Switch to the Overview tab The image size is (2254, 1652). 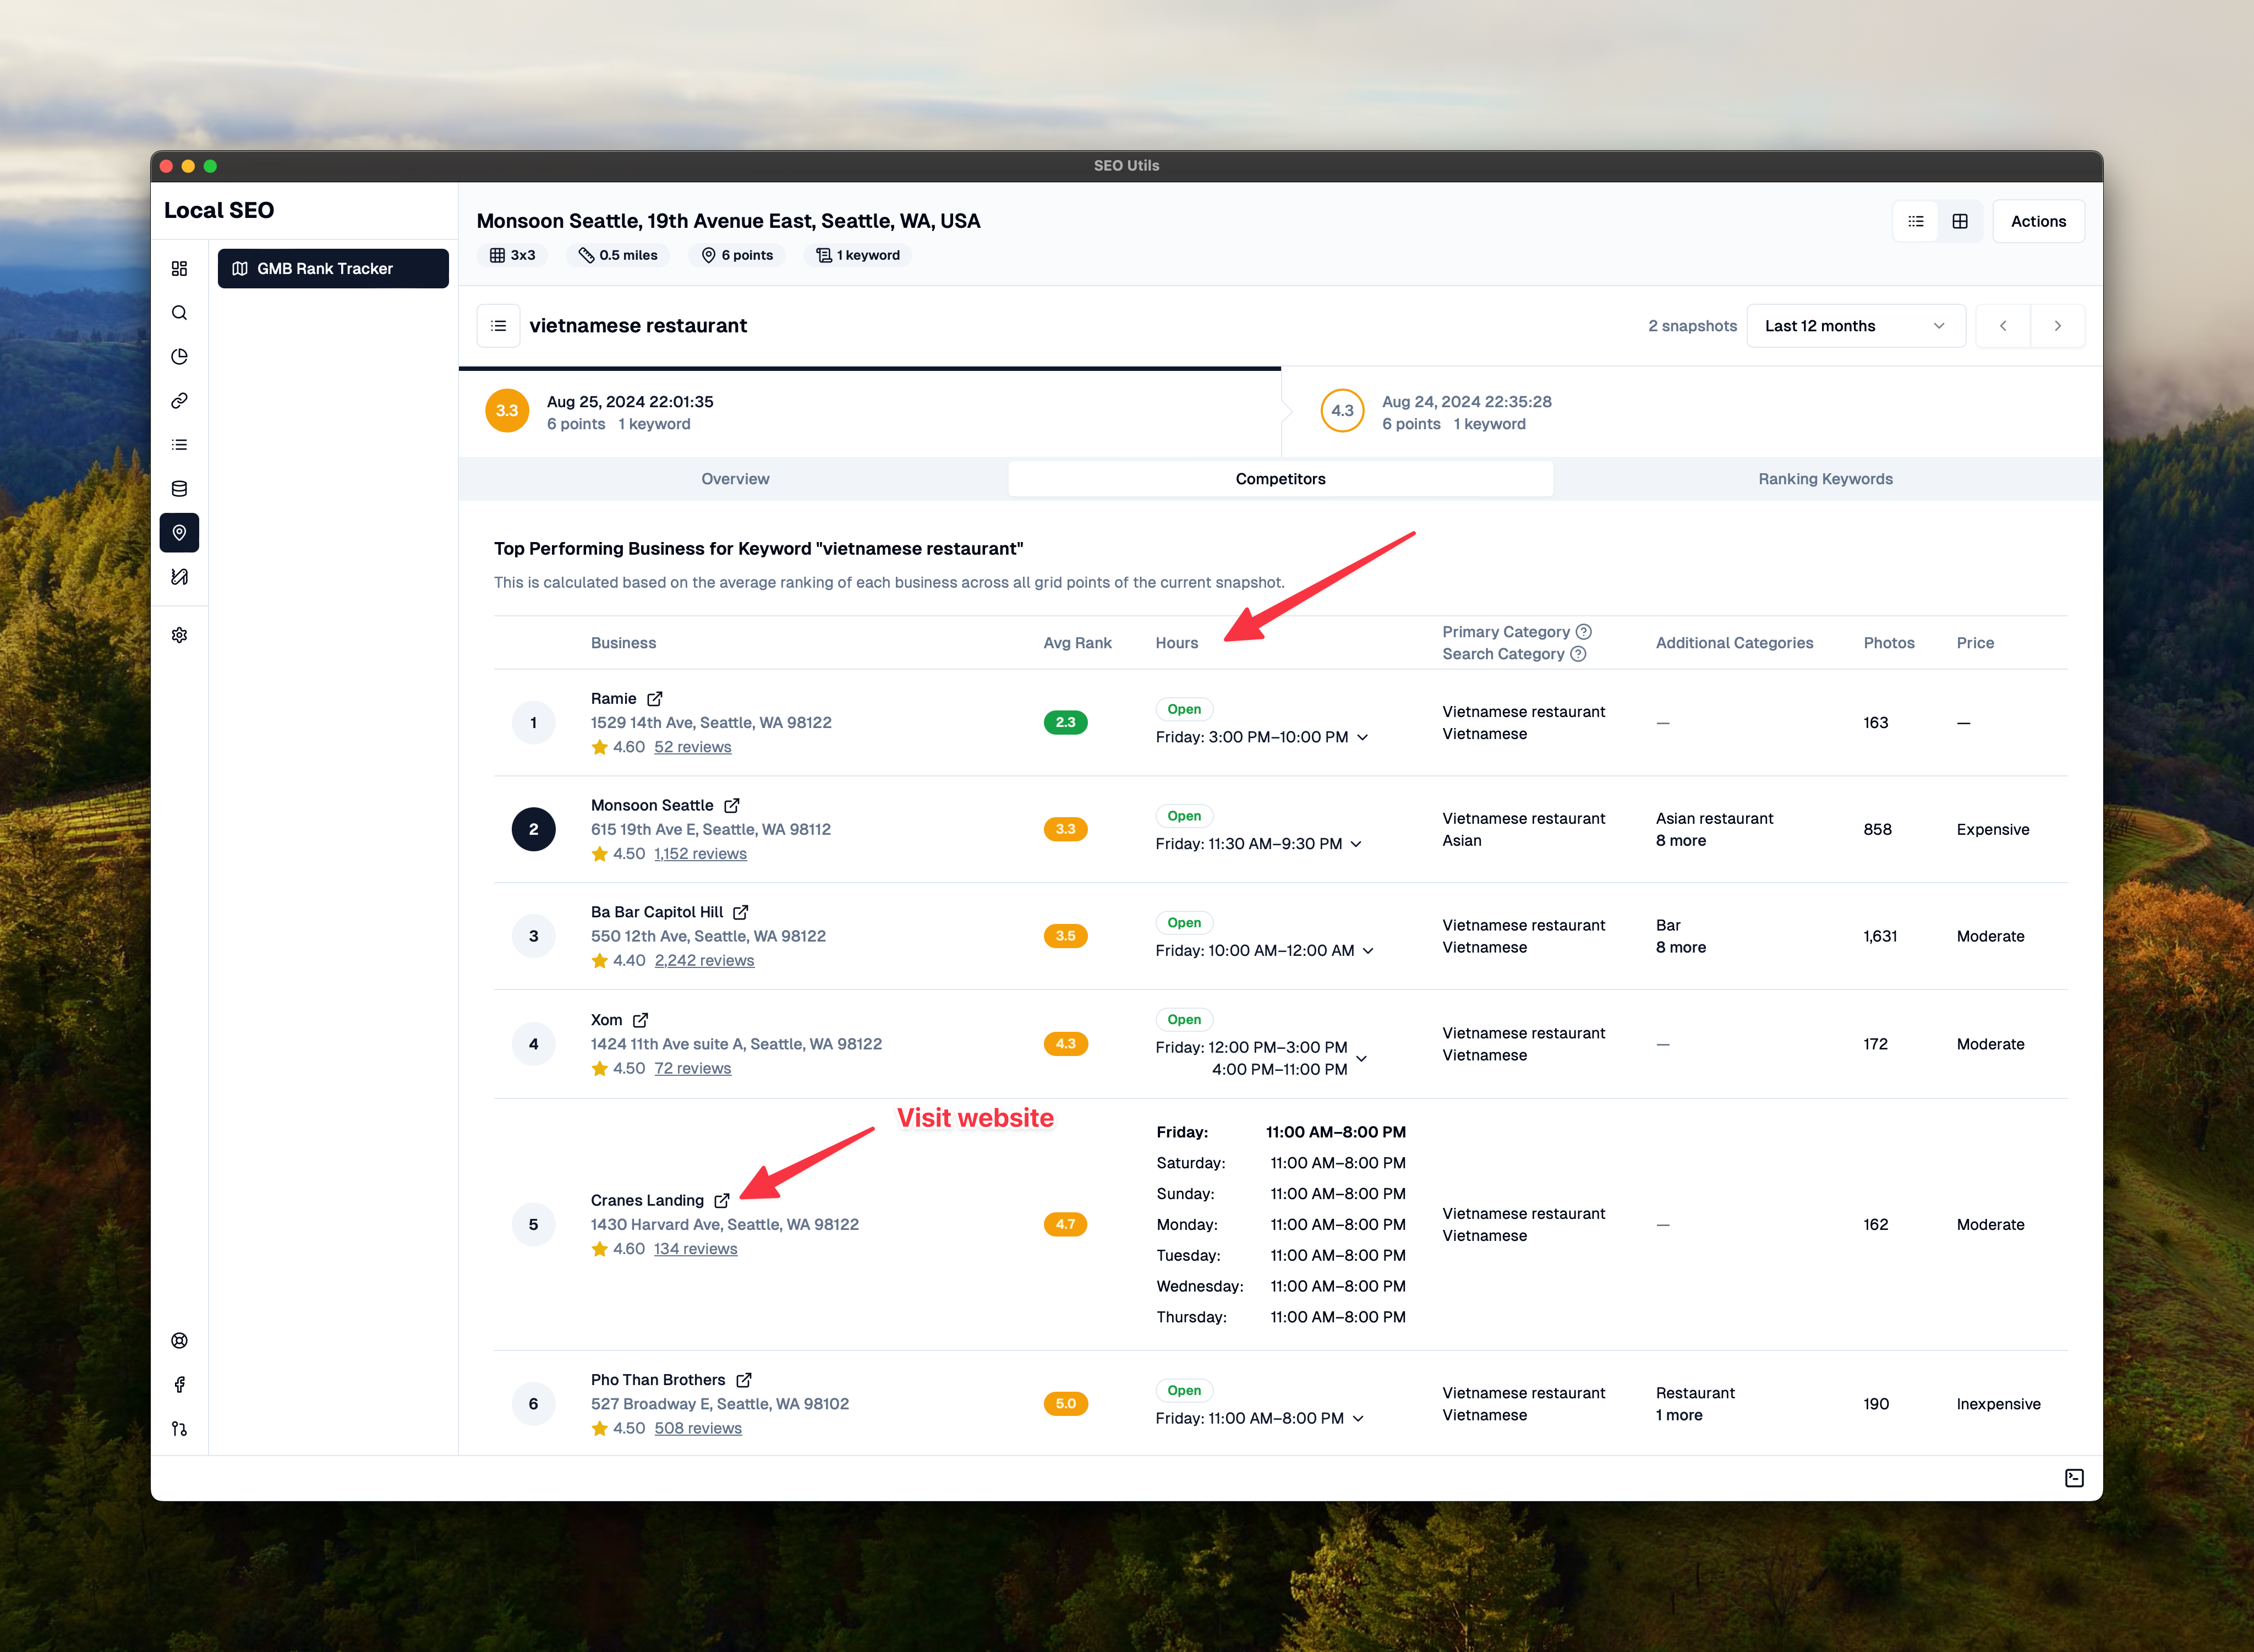pyautogui.click(x=735, y=479)
